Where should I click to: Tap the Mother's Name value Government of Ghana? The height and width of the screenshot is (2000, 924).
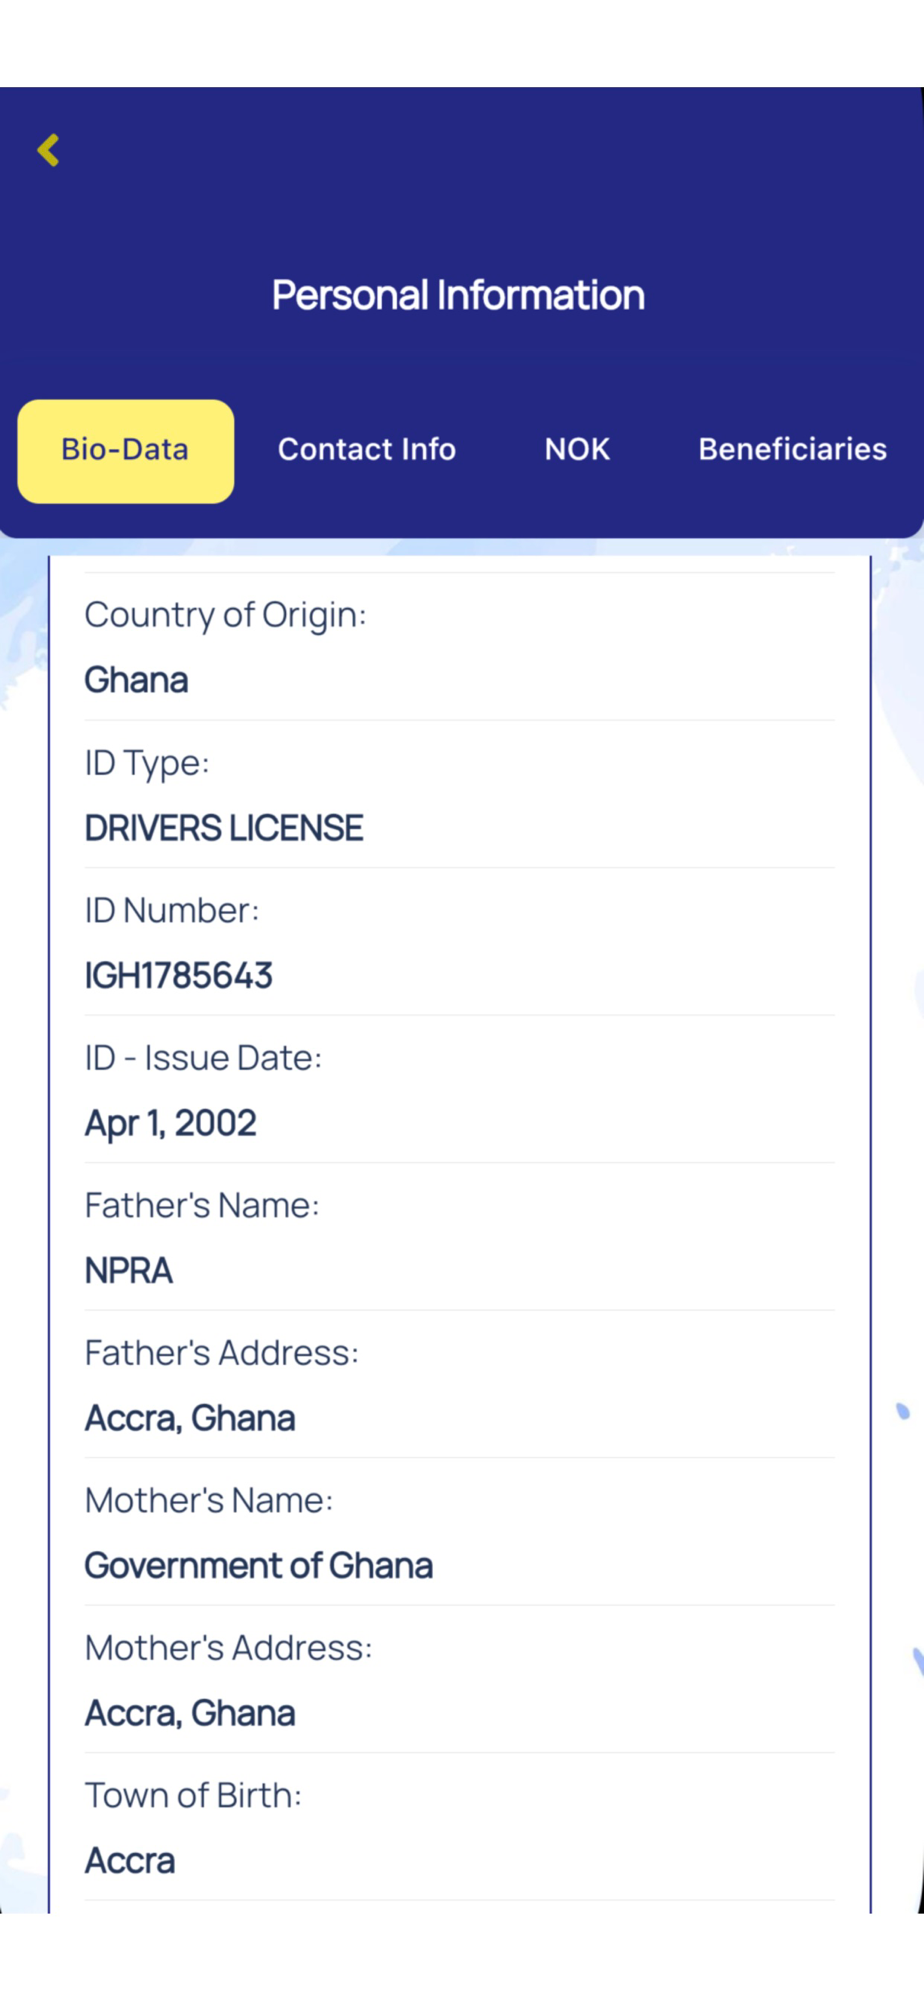click(x=259, y=1566)
